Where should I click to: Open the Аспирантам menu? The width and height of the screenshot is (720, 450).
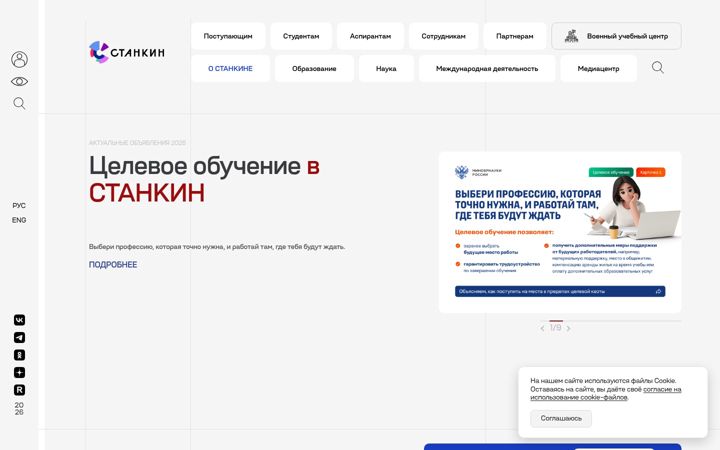(370, 36)
